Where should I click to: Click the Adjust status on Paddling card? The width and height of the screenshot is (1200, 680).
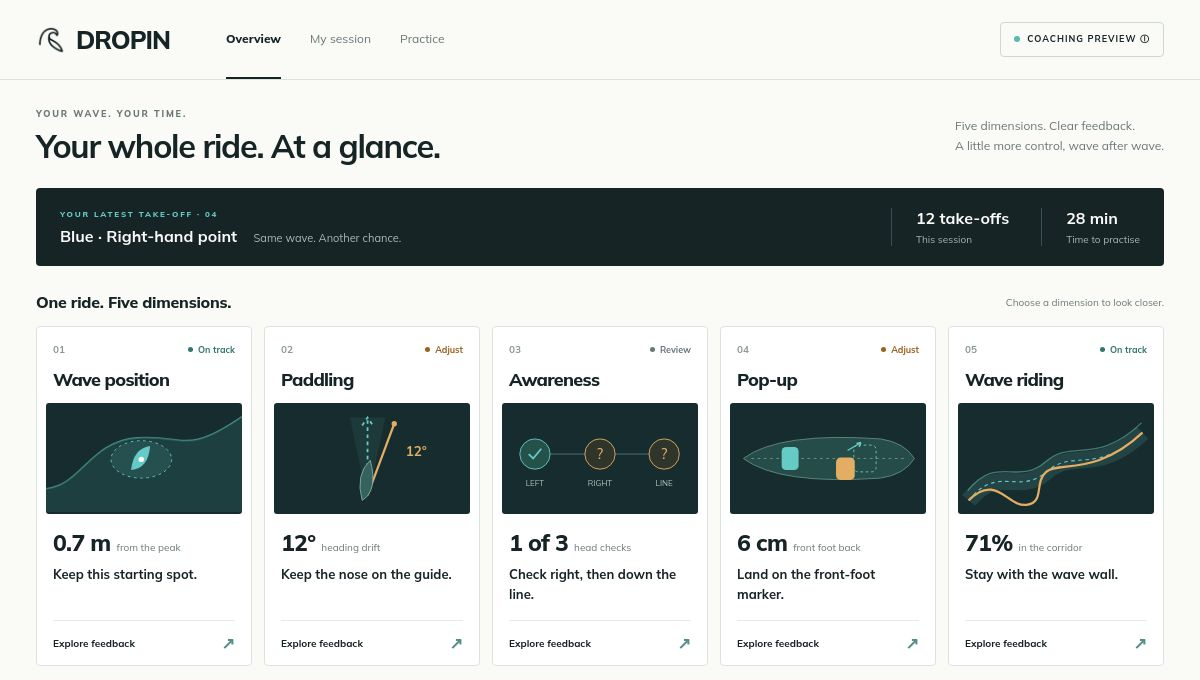(x=444, y=350)
